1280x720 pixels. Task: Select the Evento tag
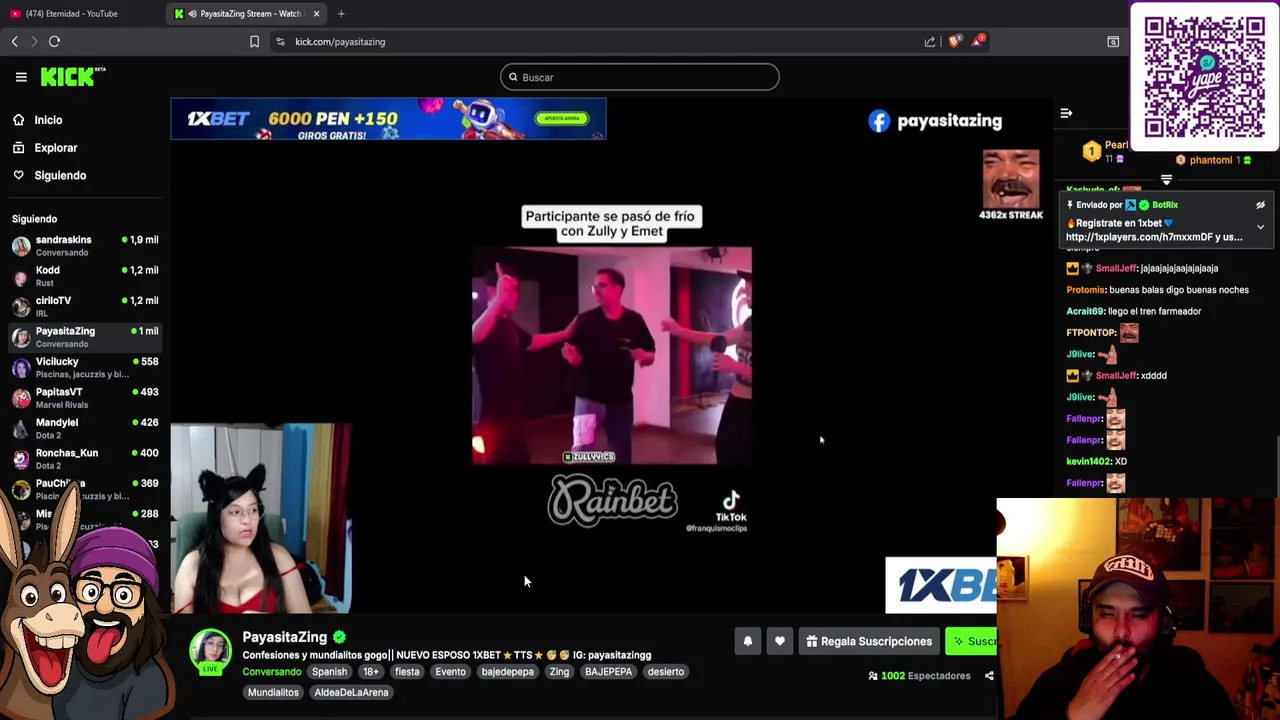[450, 672]
